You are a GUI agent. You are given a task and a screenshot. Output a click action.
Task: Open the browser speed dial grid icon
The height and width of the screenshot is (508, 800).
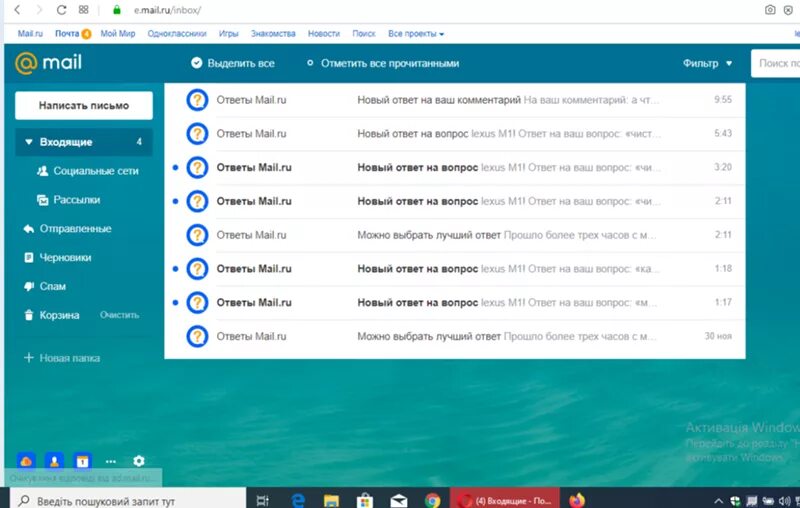[x=84, y=10]
